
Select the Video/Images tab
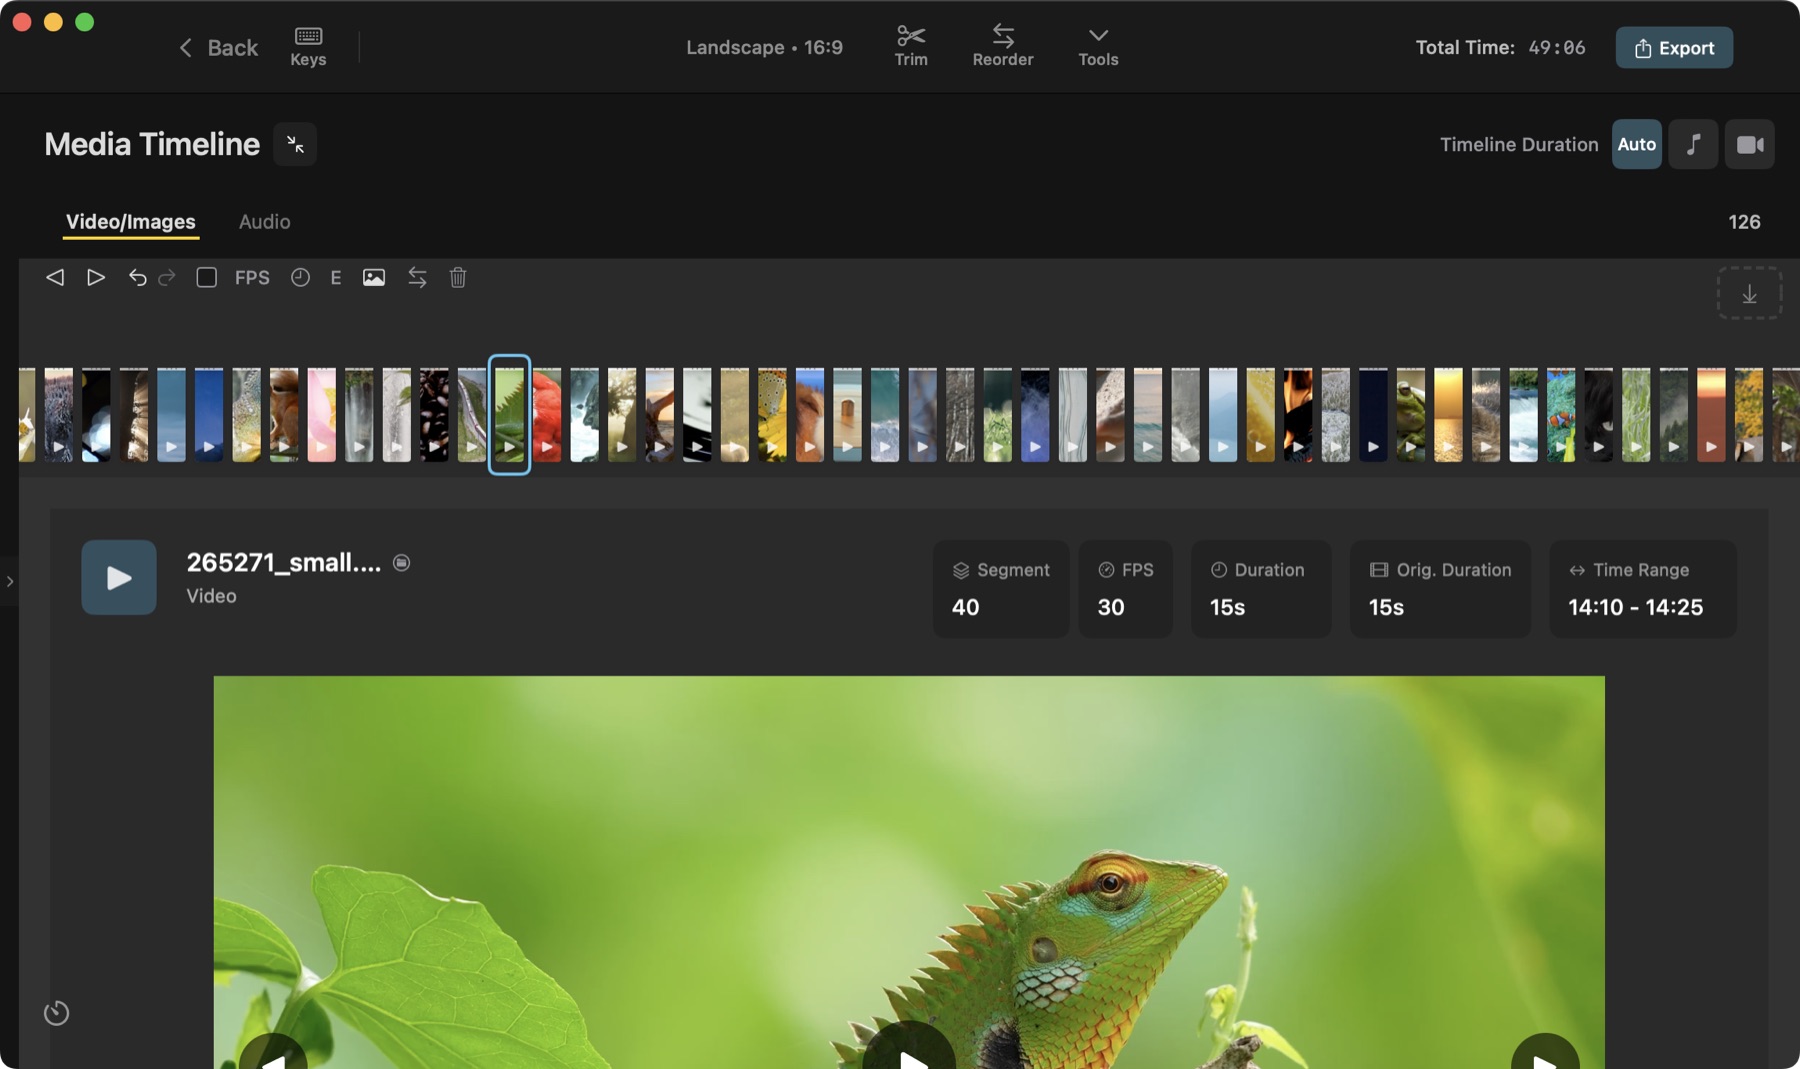[131, 221]
